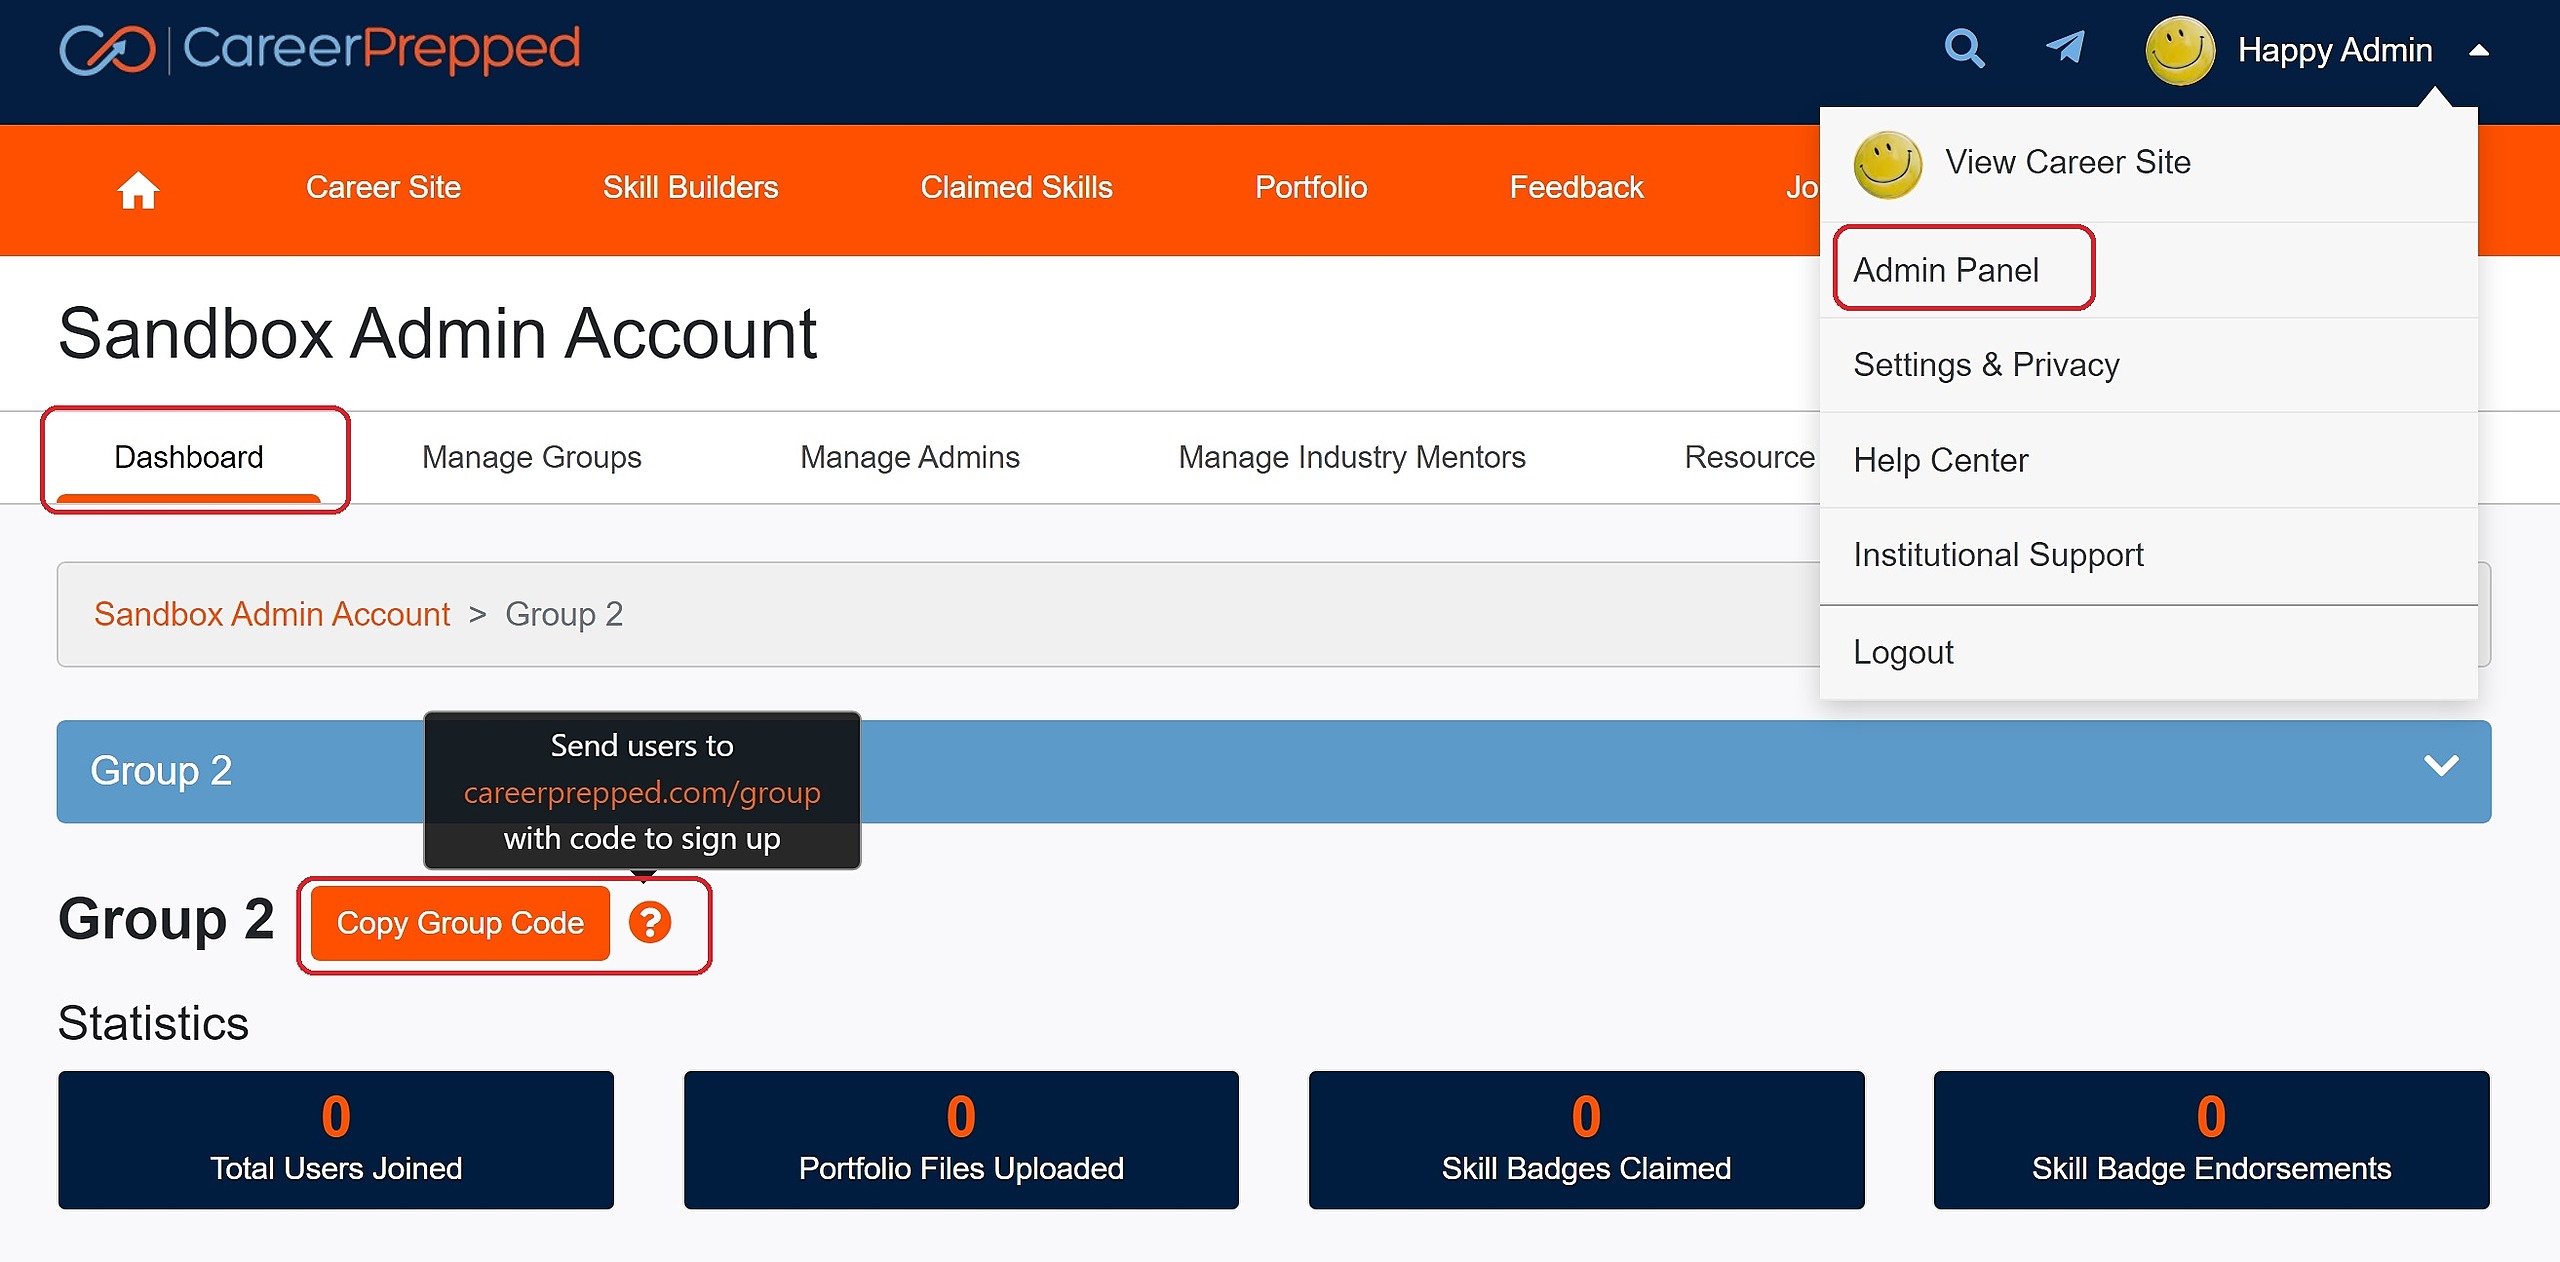2560x1262 pixels.
Task: Click the Group 2 breadcrumb text
Action: tap(564, 613)
